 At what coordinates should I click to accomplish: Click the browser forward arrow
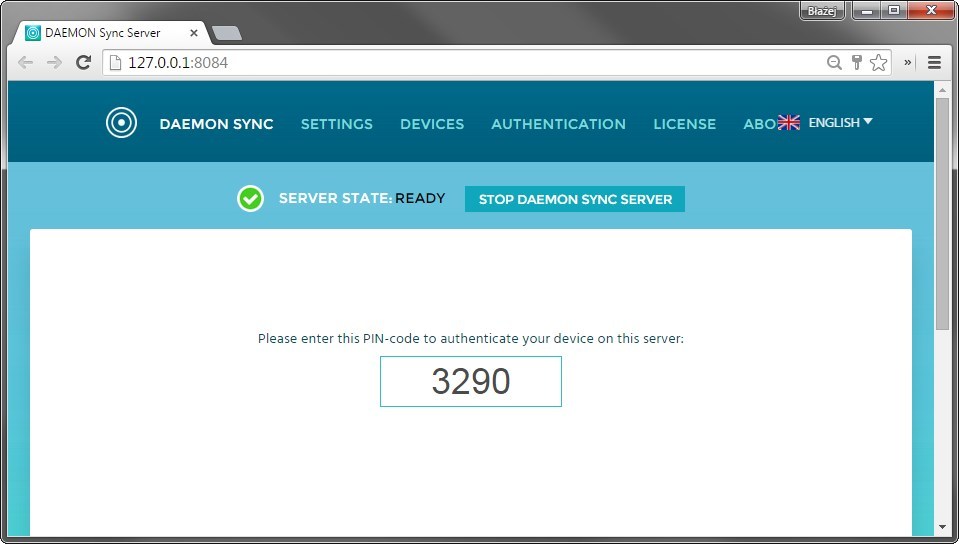coord(54,62)
